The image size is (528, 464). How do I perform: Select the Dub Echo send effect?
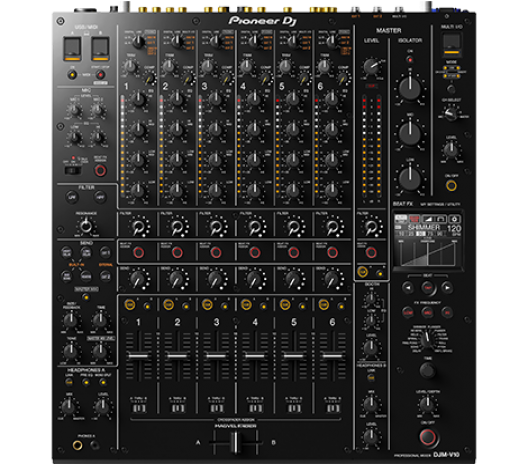[66, 276]
